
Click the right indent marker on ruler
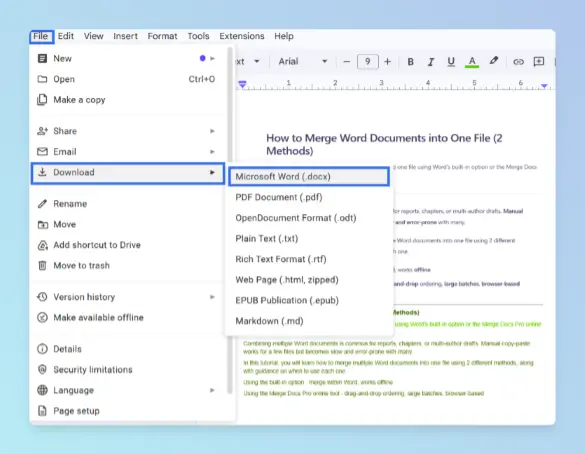(544, 86)
